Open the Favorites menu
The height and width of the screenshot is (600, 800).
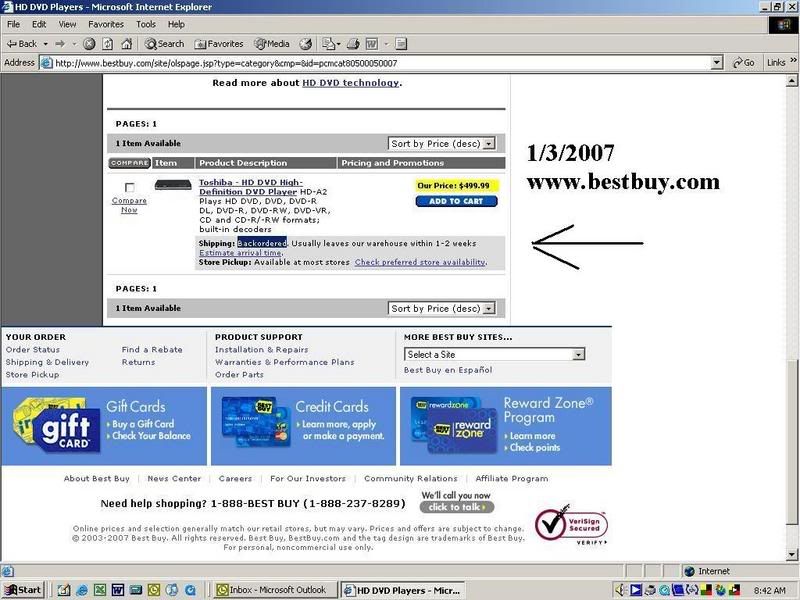pos(106,24)
